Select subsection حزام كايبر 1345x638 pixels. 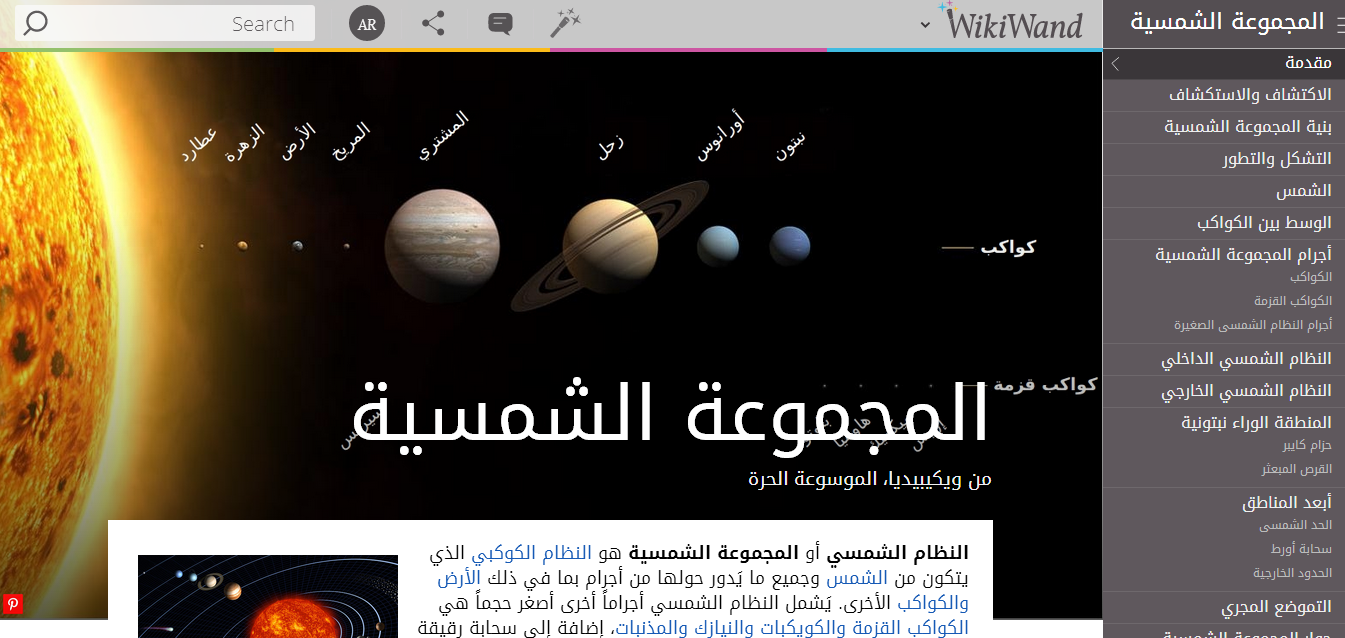(1307, 445)
